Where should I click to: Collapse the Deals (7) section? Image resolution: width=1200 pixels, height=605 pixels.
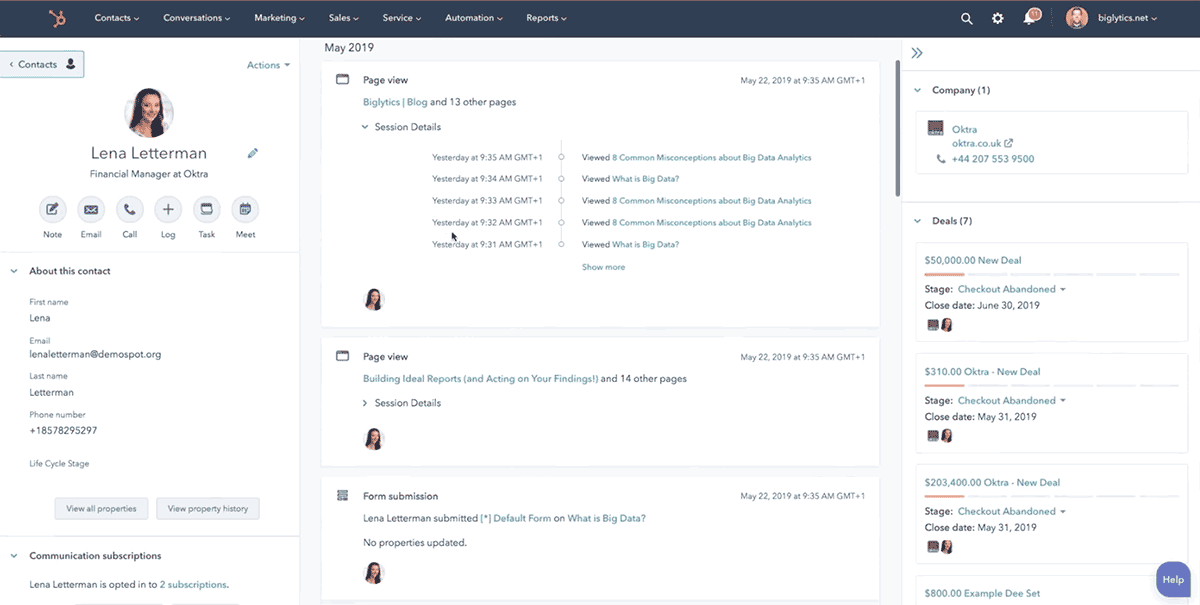point(918,221)
